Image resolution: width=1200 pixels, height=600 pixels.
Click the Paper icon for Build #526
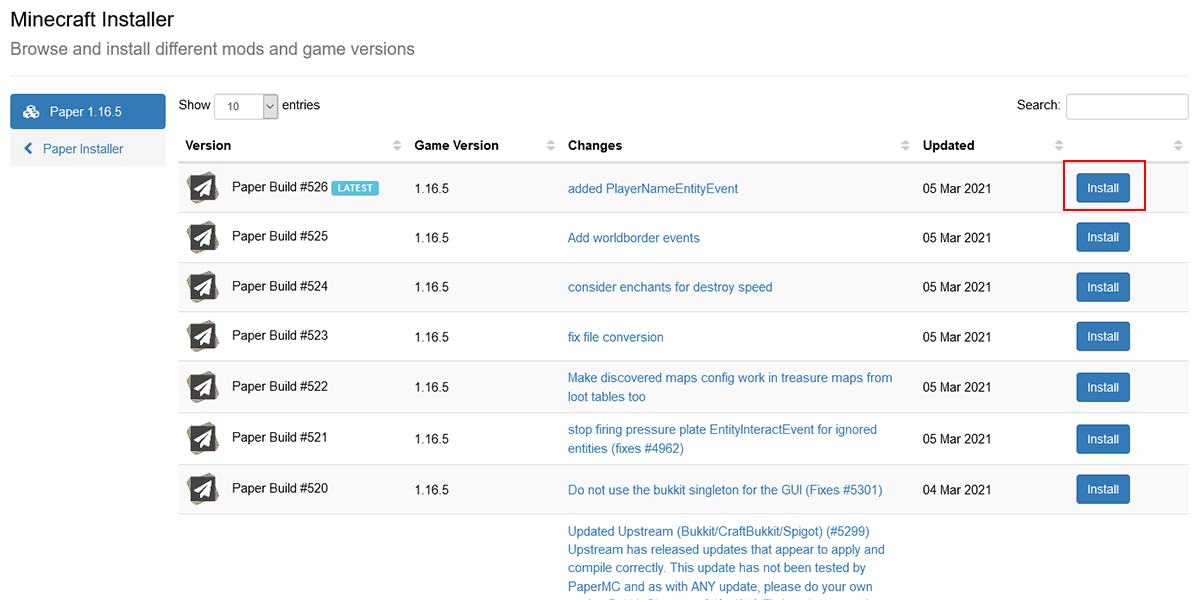(x=203, y=188)
